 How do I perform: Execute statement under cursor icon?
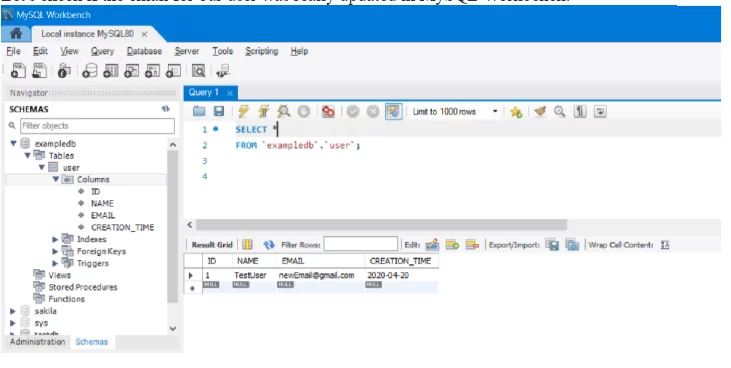click(x=264, y=111)
